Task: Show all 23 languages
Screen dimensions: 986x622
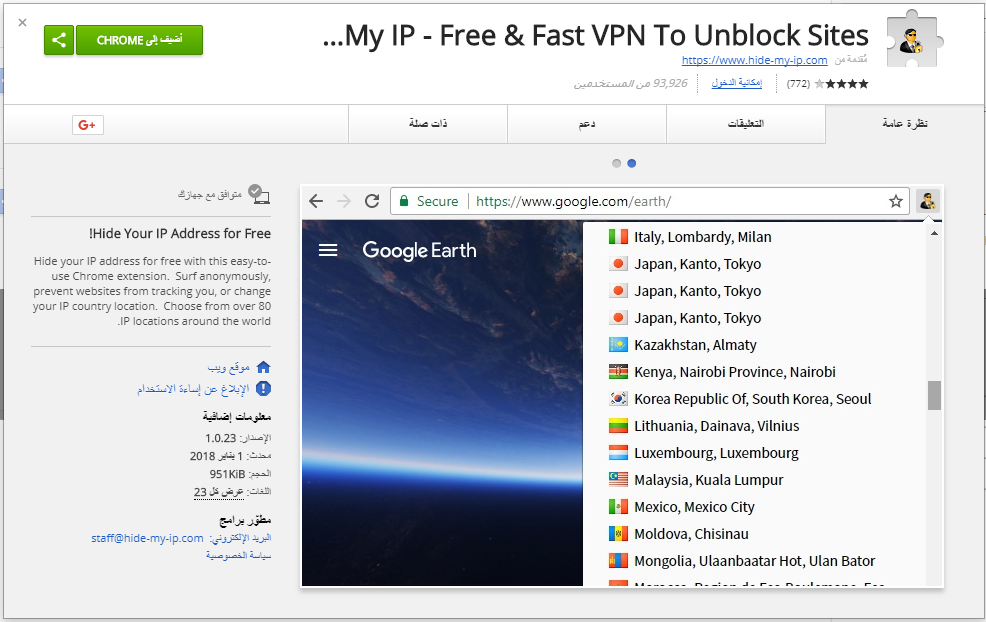Action: (218, 492)
